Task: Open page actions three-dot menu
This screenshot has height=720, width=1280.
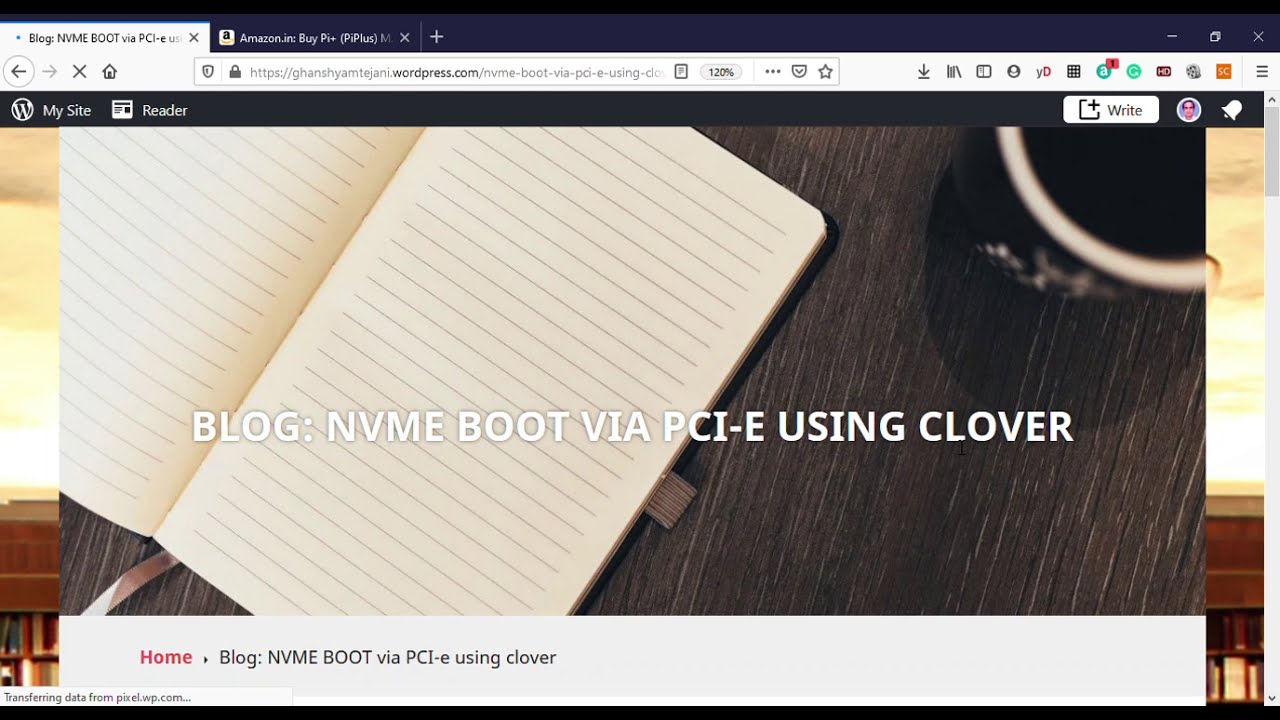Action: point(772,72)
